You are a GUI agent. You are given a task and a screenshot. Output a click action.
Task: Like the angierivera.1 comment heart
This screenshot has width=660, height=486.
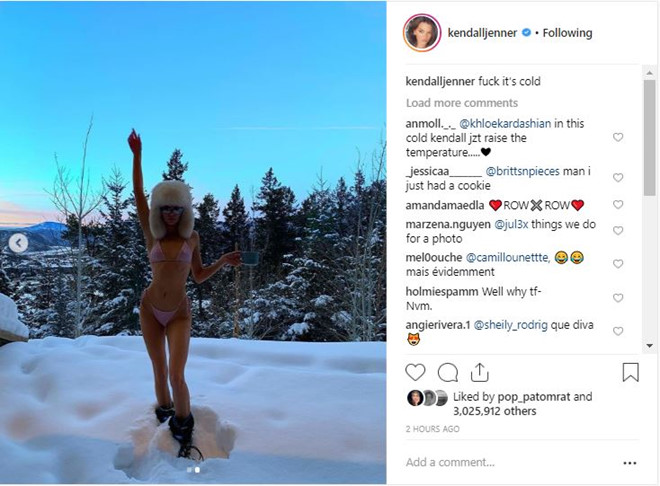[617, 331]
